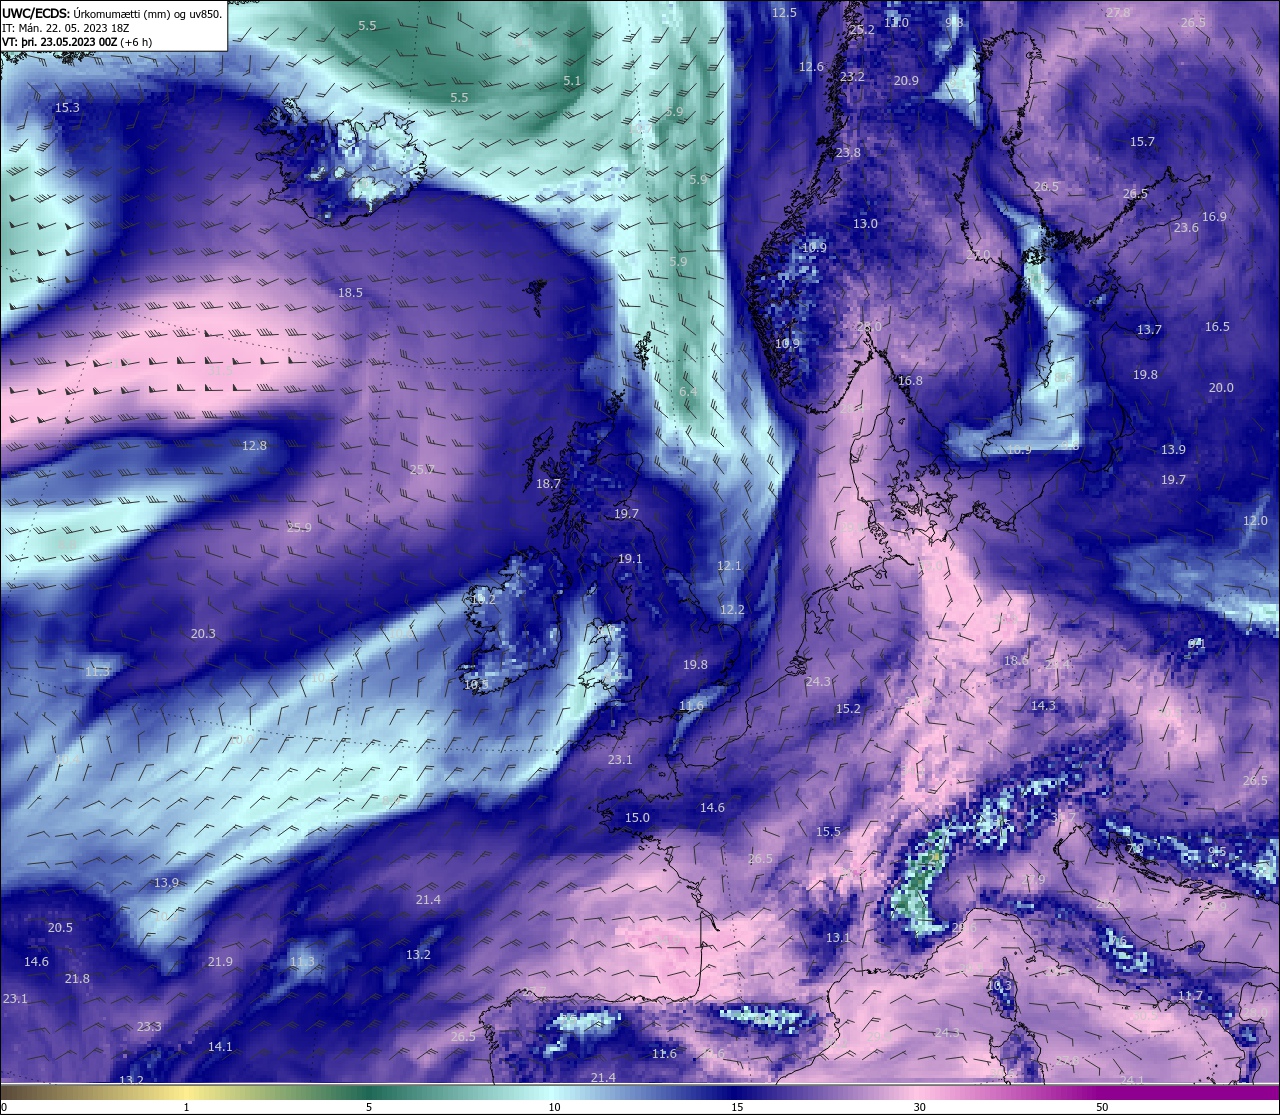Click the 'UWC/ECDS: Úrkomumætti (mm) og uv850.' title

112,14
